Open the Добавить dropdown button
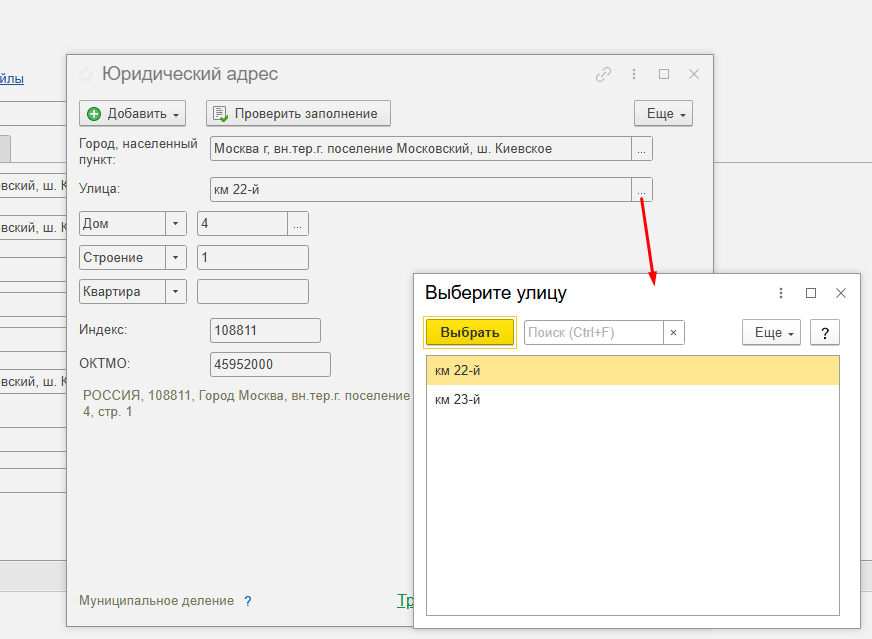The width and height of the screenshot is (872, 639). [x=133, y=113]
